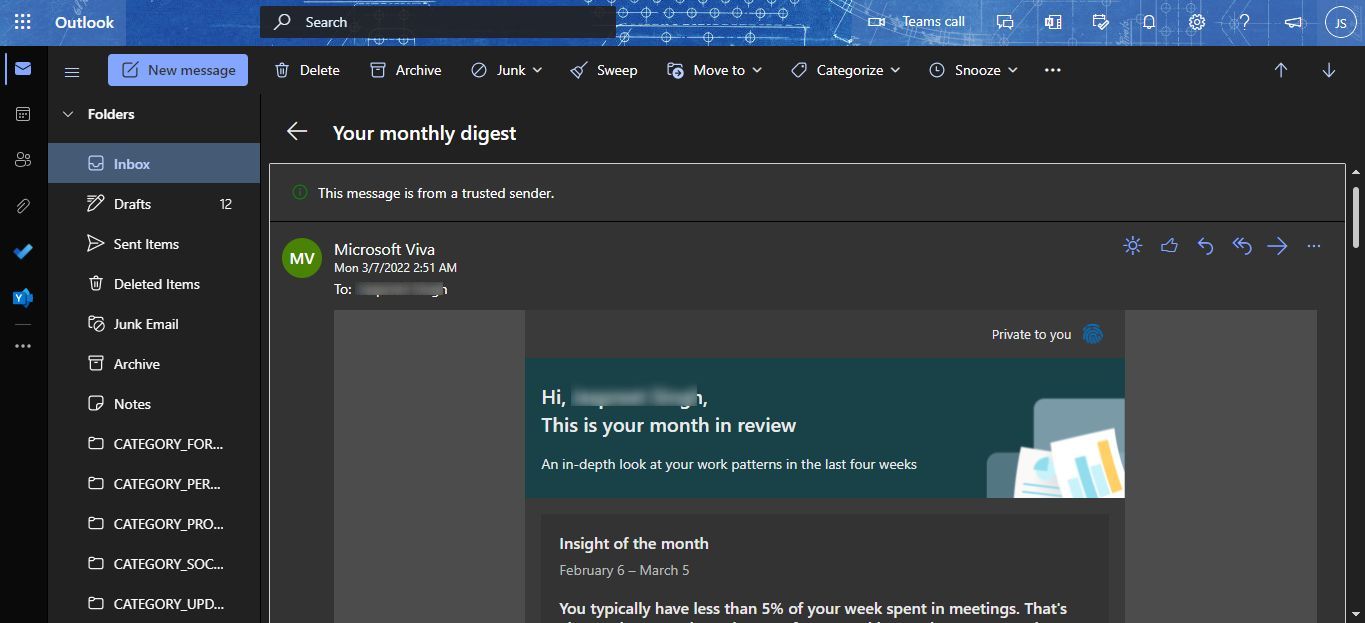Click the report chart illustration in the banner
The height and width of the screenshot is (623, 1365).
(1056, 450)
